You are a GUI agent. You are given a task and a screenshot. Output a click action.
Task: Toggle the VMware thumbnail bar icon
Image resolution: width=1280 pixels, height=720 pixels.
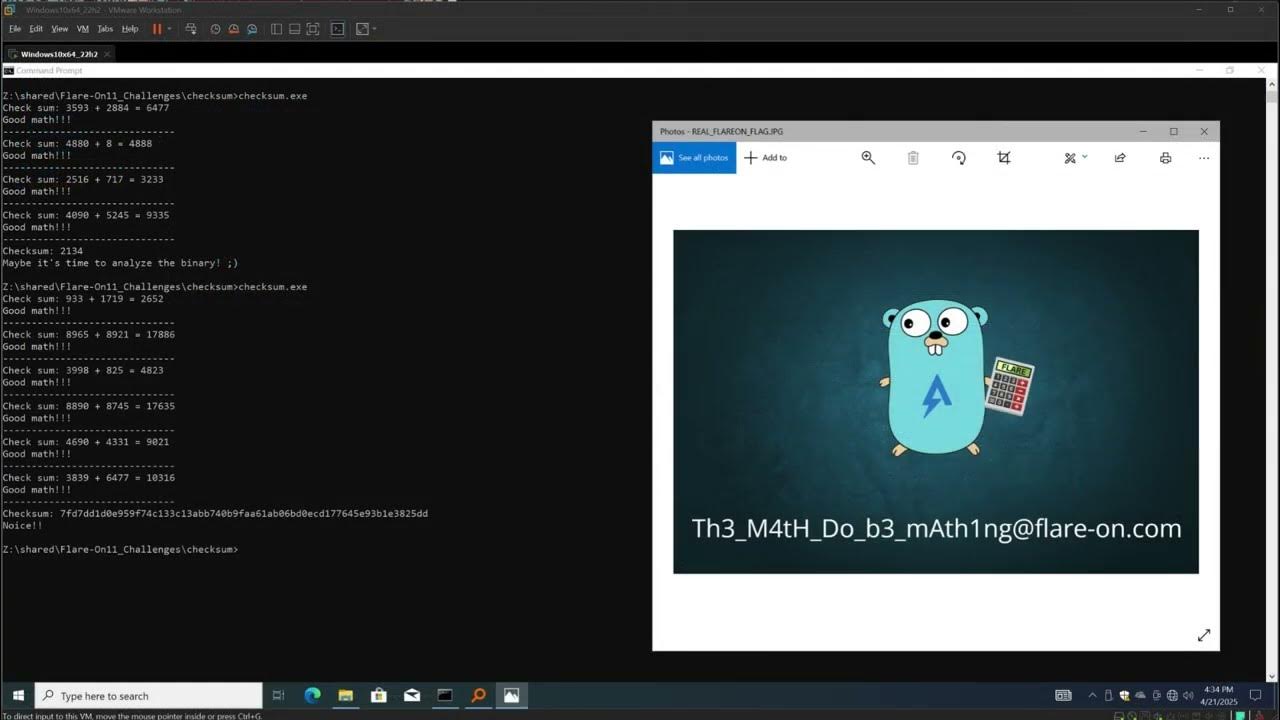[x=295, y=29]
